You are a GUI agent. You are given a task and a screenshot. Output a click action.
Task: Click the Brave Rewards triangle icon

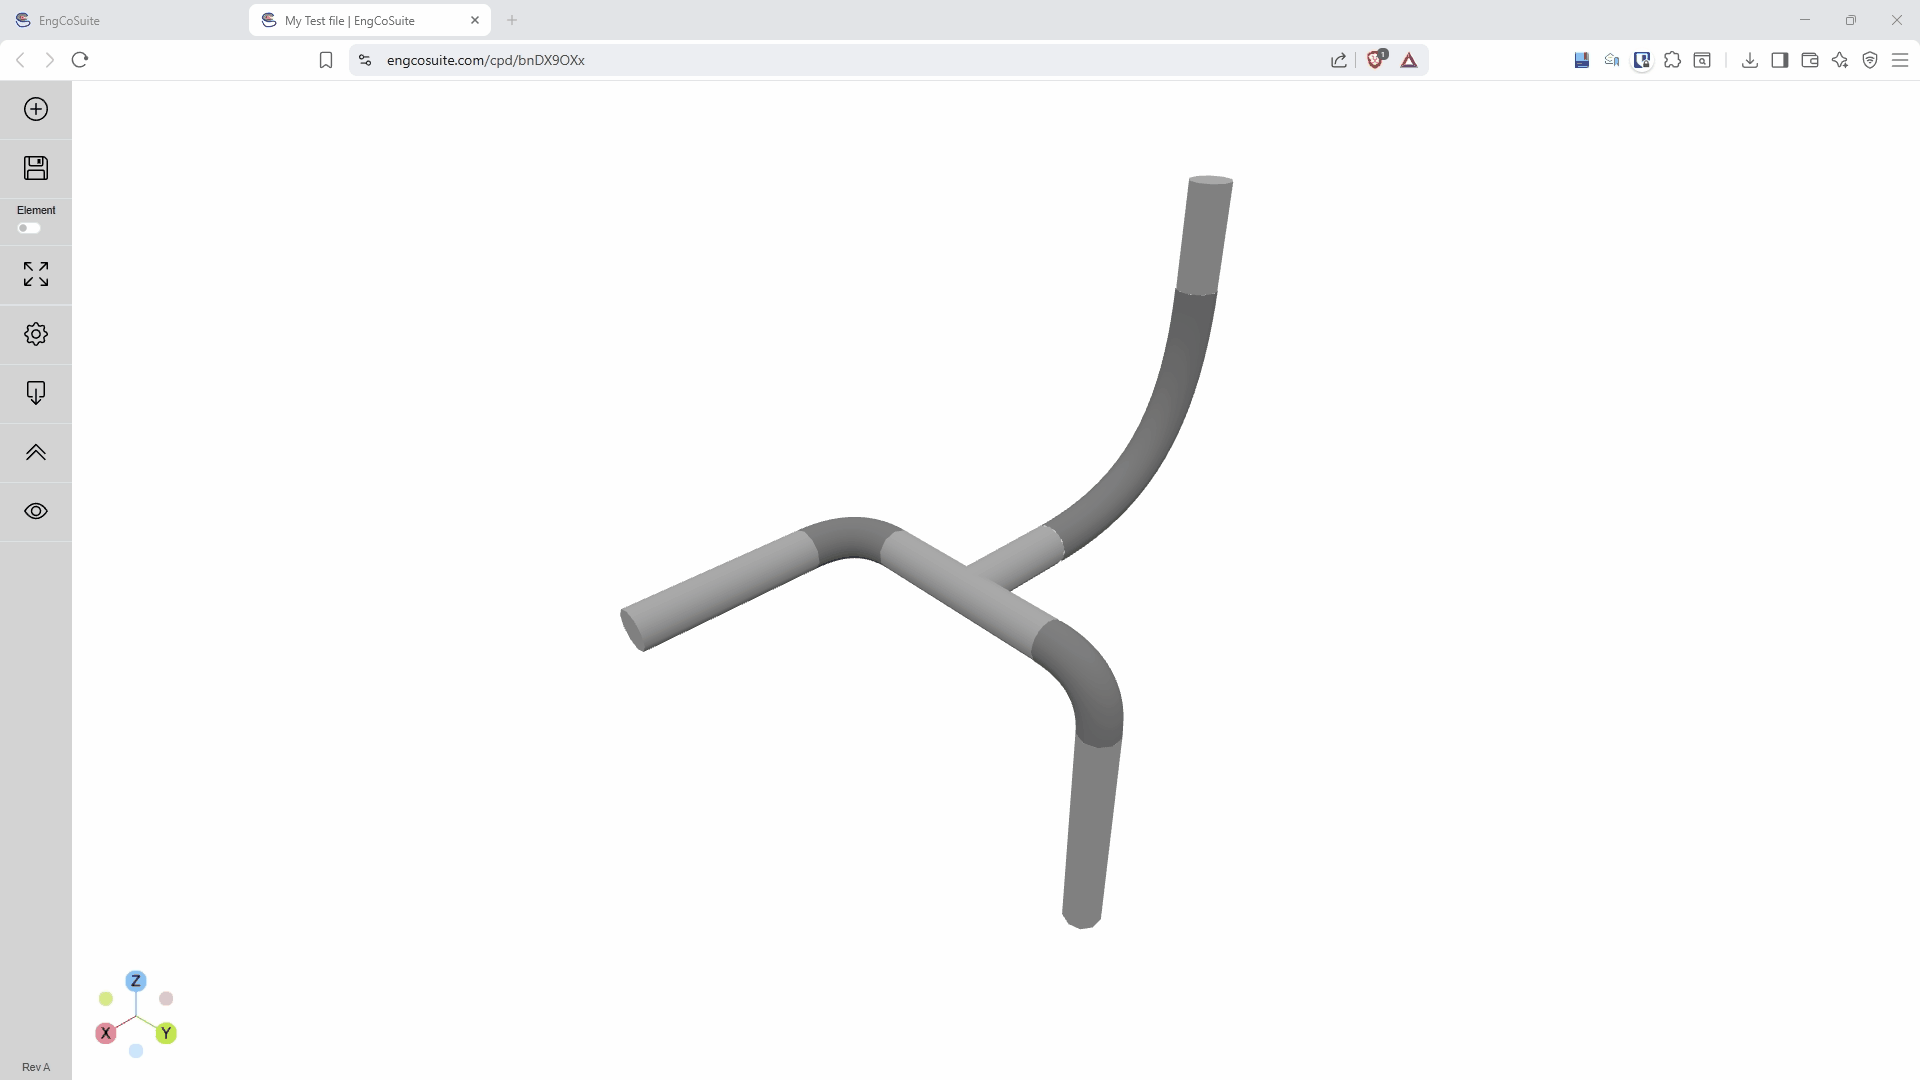pos(1409,60)
